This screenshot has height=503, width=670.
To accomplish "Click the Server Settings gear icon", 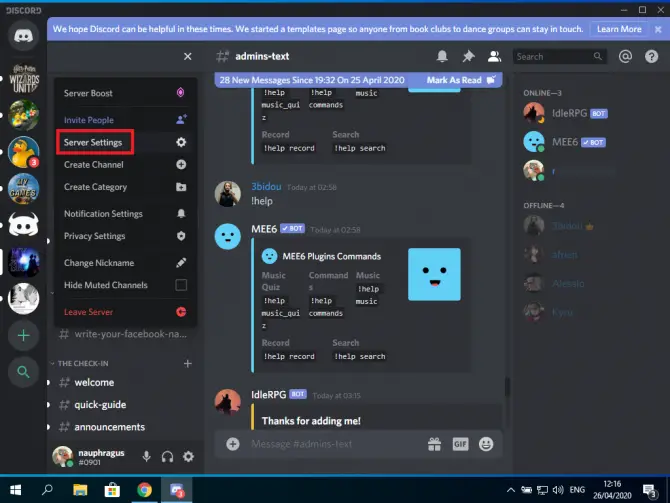I will [181, 142].
